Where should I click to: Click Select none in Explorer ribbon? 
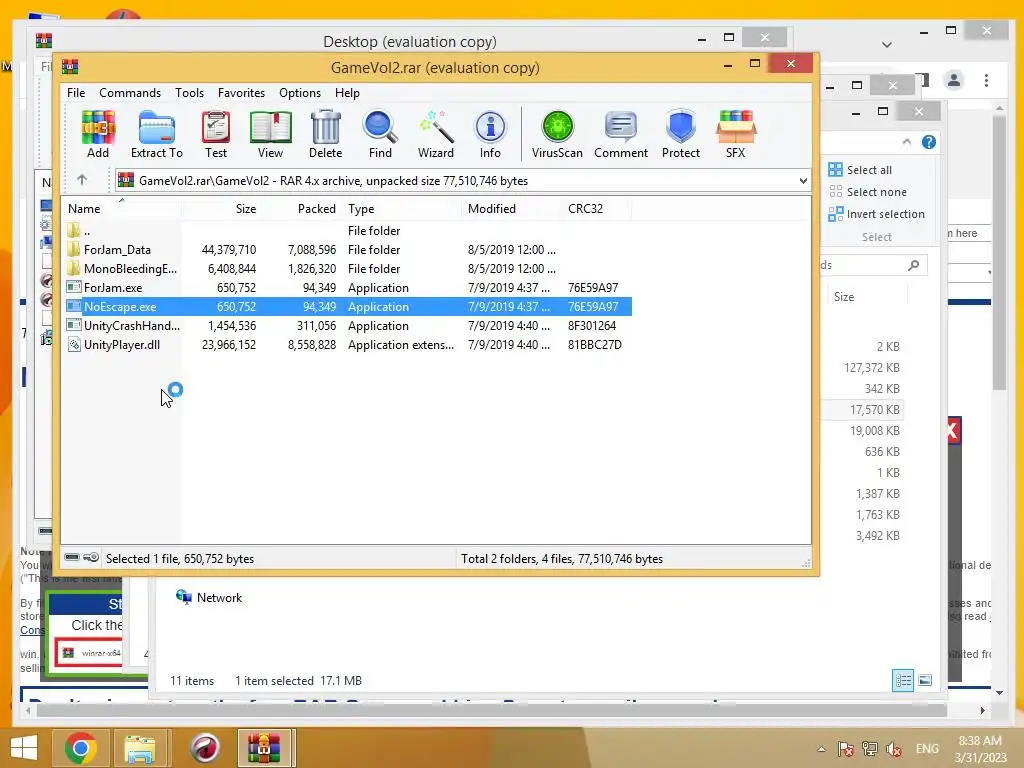[x=868, y=192]
